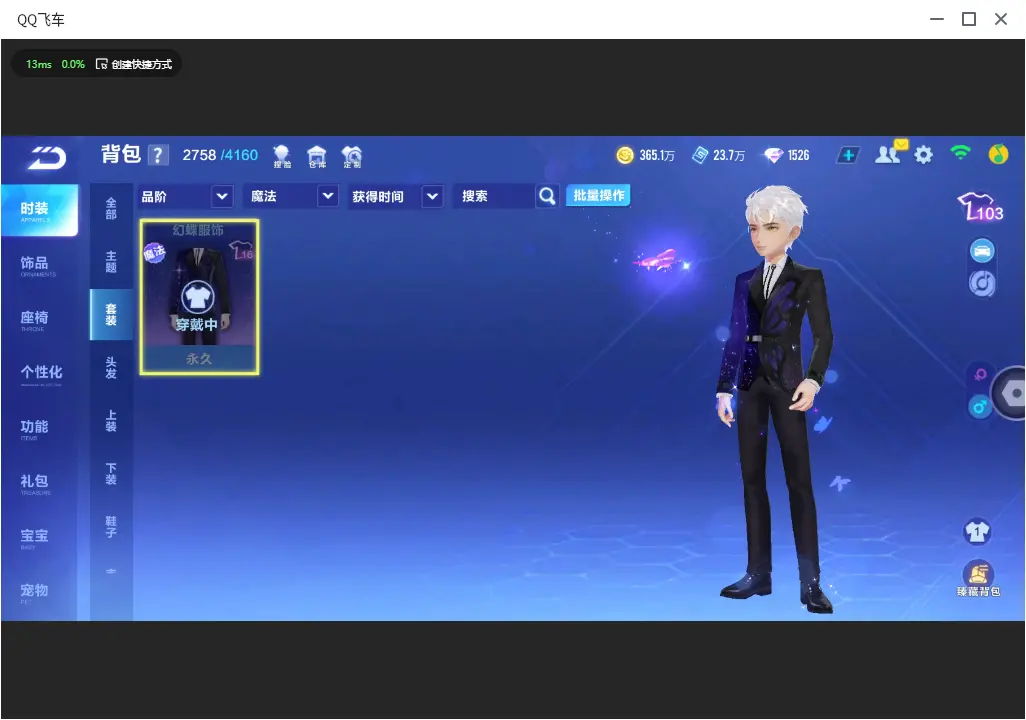The width and height of the screenshot is (1026, 720).
Task: Click the 批量操作 batch operation button
Action: click(598, 196)
